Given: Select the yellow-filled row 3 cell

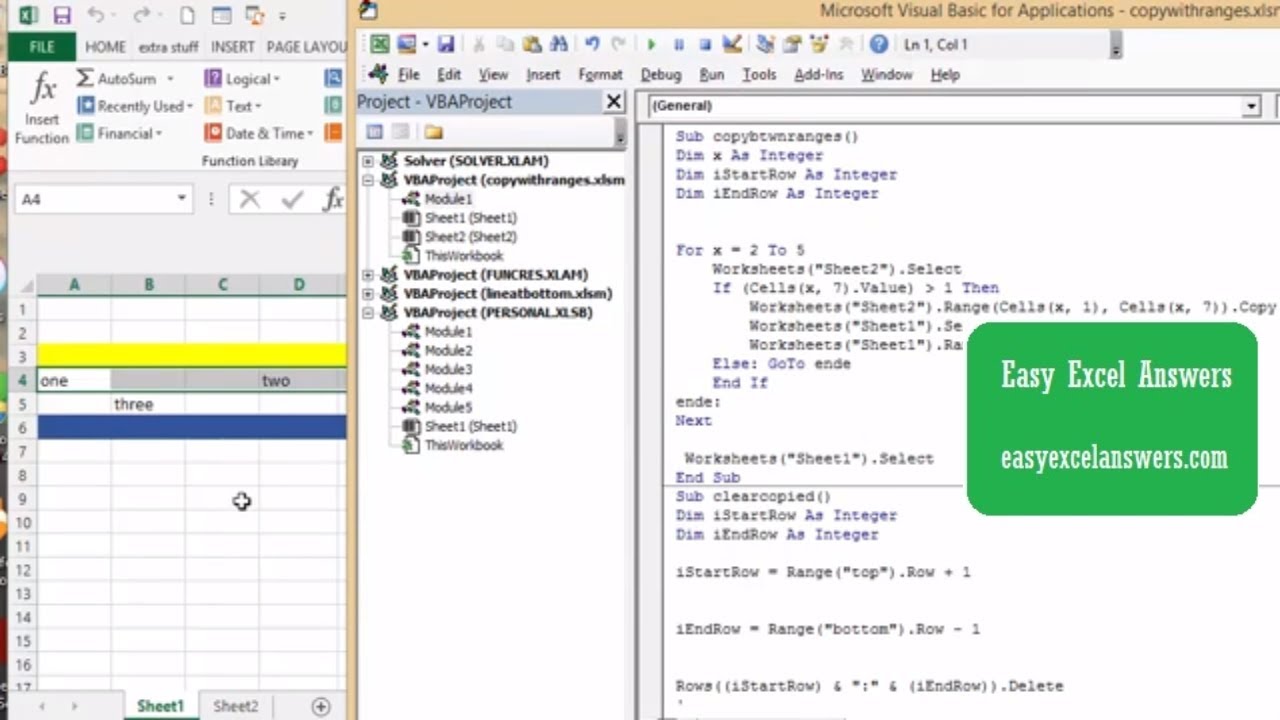Looking at the screenshot, I should click(192, 356).
